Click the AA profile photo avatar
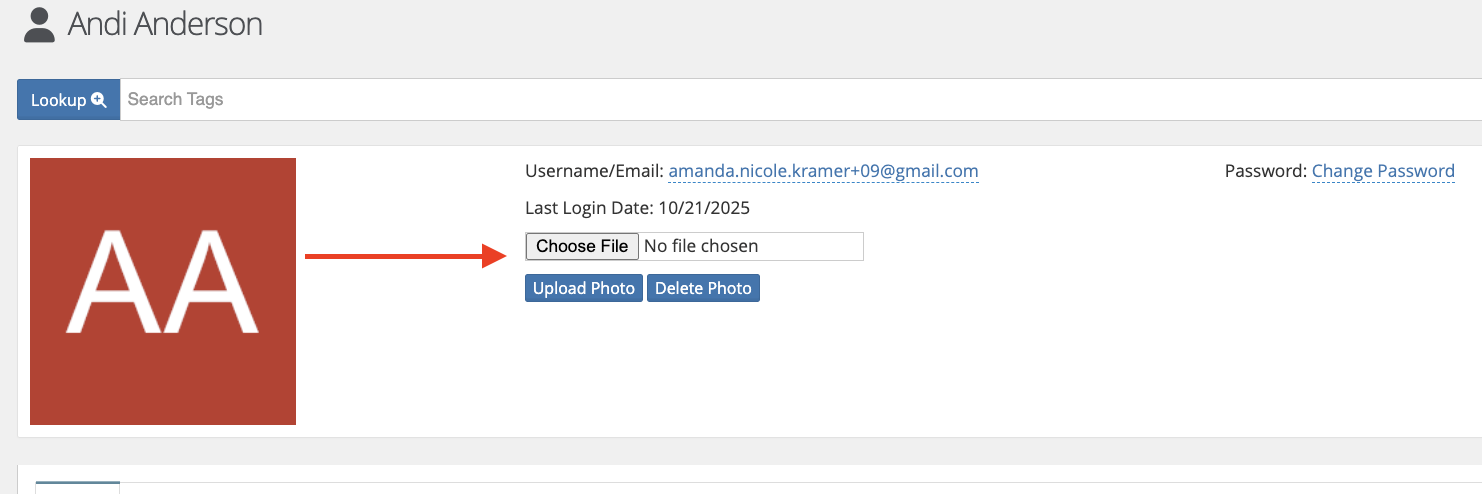 point(163,291)
